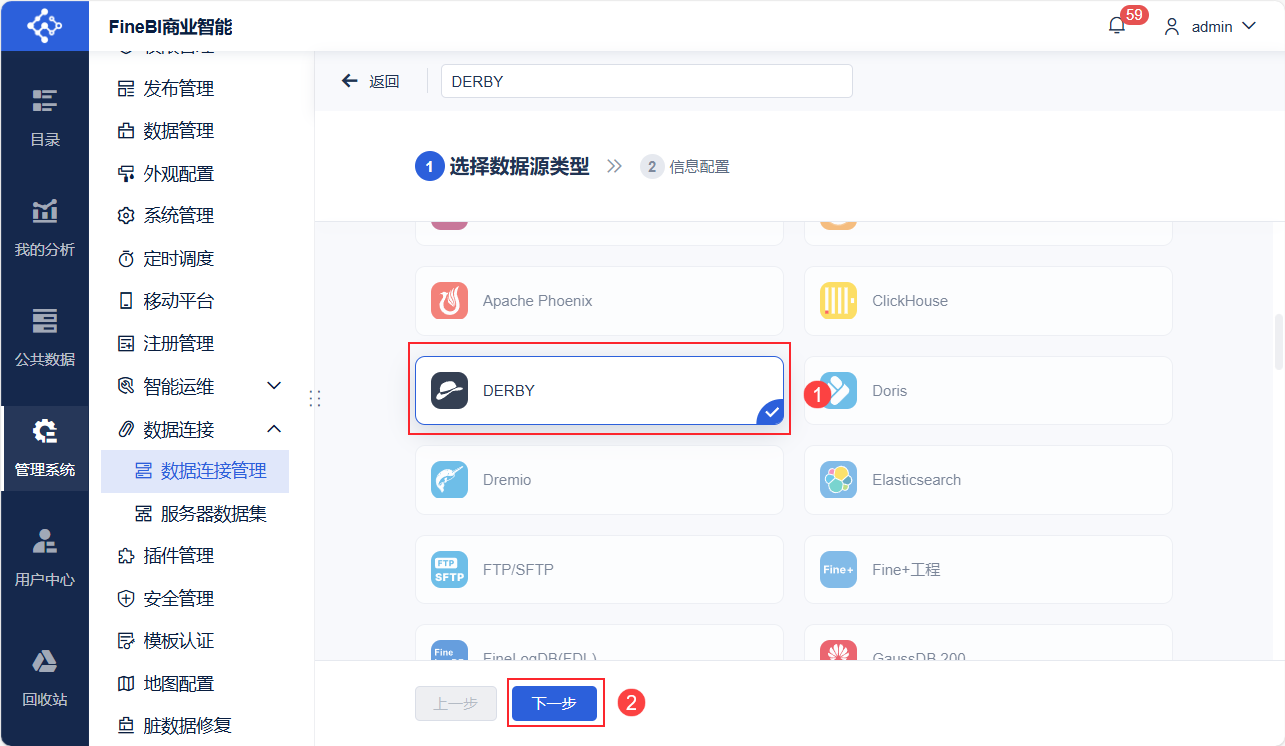This screenshot has width=1285, height=746.
Task: Click the DERBY search input field
Action: (646, 81)
